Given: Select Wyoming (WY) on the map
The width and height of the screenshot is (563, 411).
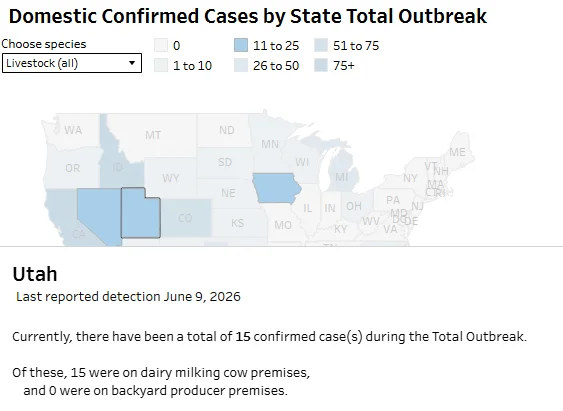Looking at the screenshot, I should click(x=171, y=178).
